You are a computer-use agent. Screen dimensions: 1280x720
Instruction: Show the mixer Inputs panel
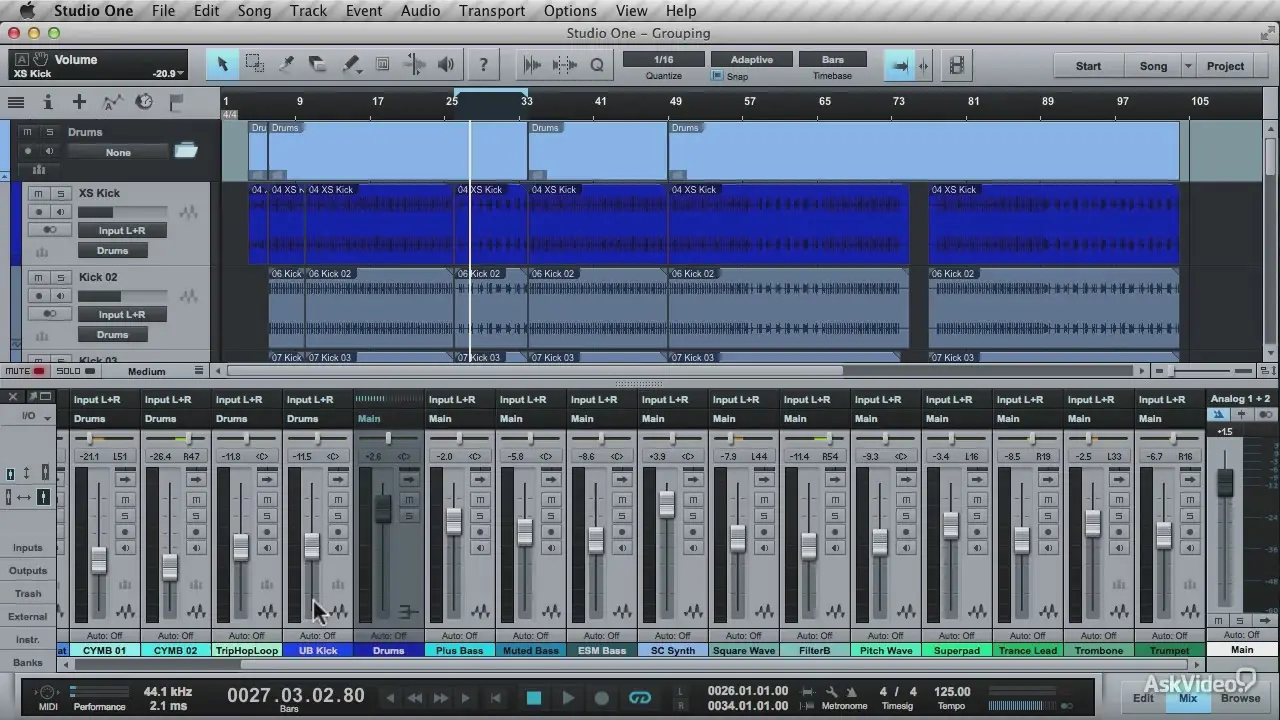point(28,548)
